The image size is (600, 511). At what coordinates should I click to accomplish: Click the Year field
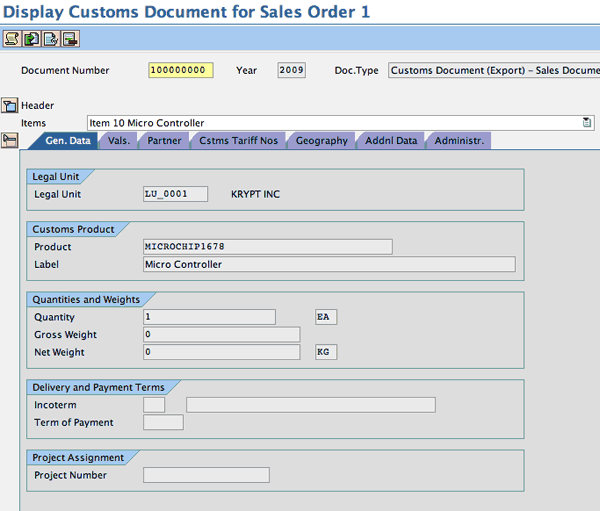pyautogui.click(x=292, y=71)
